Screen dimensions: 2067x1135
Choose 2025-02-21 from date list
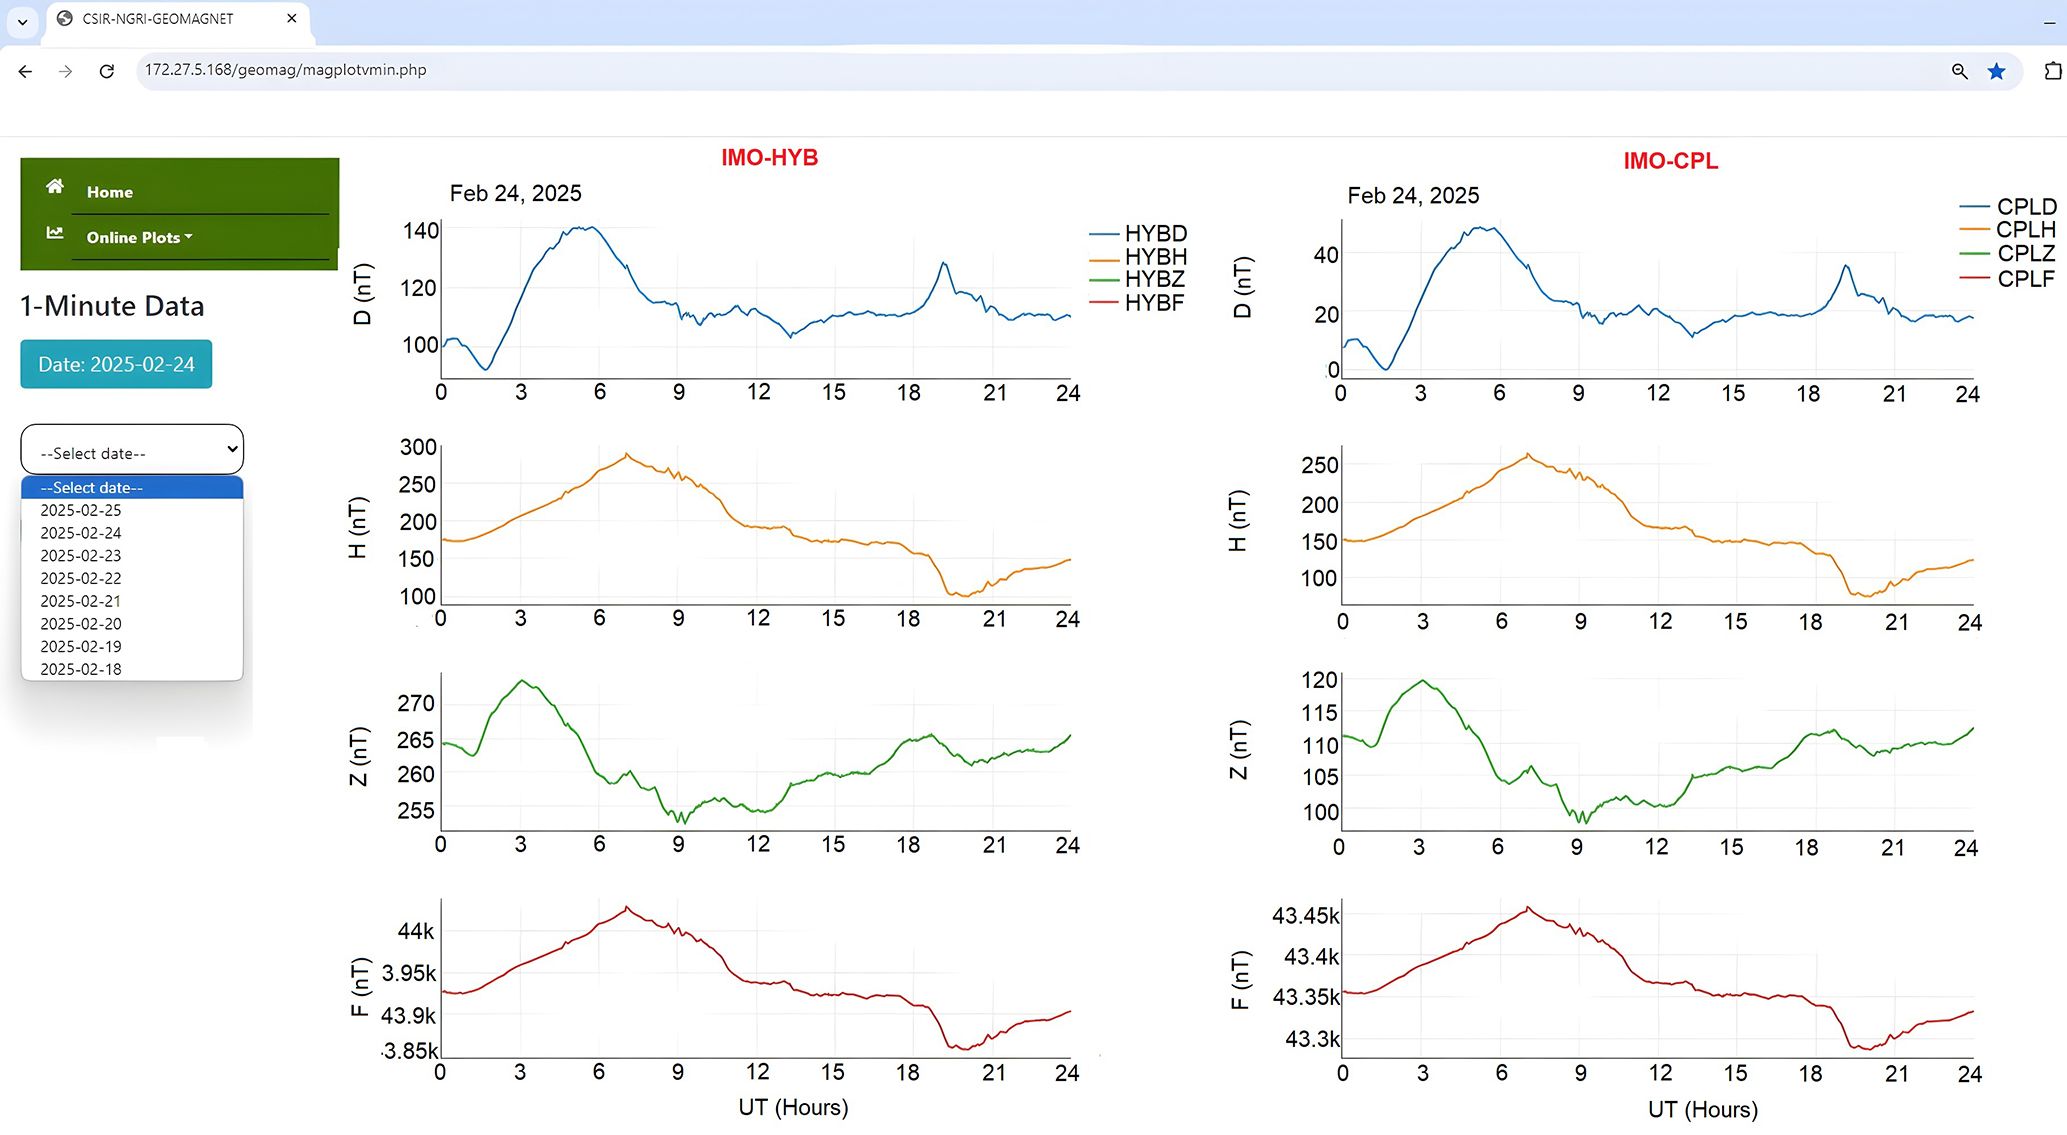81,601
